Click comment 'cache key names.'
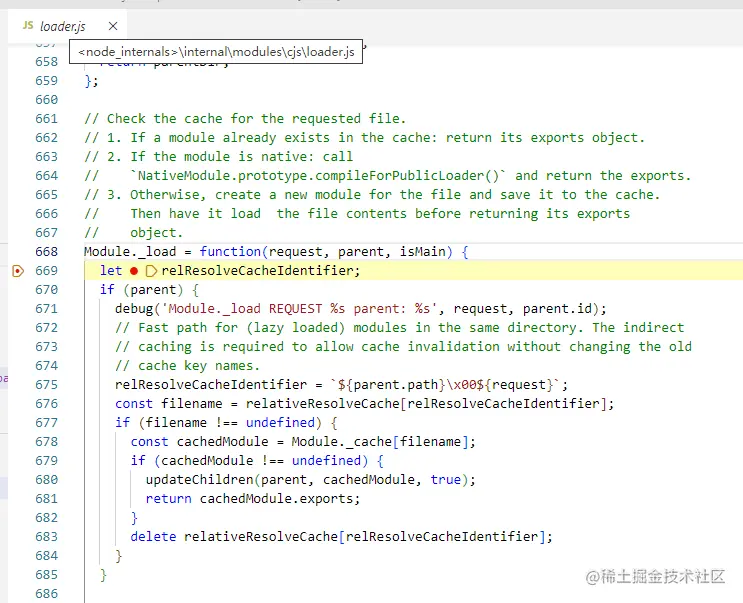Image resolution: width=743 pixels, height=603 pixels. pos(188,366)
